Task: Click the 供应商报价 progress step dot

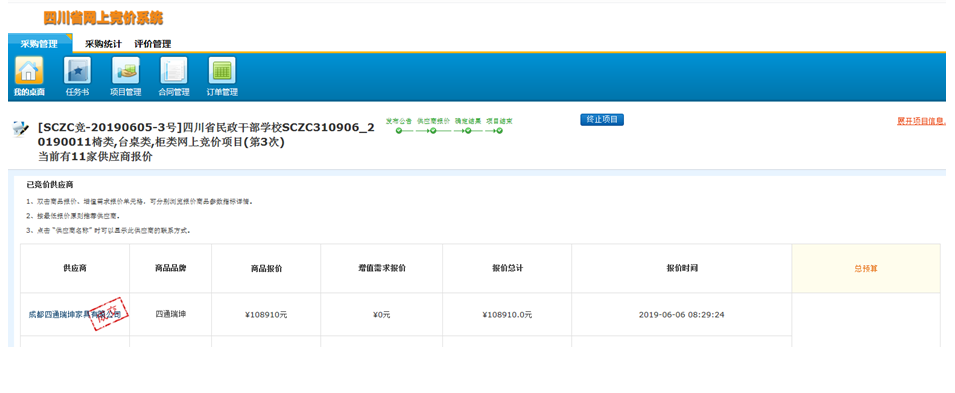Action: (432, 130)
